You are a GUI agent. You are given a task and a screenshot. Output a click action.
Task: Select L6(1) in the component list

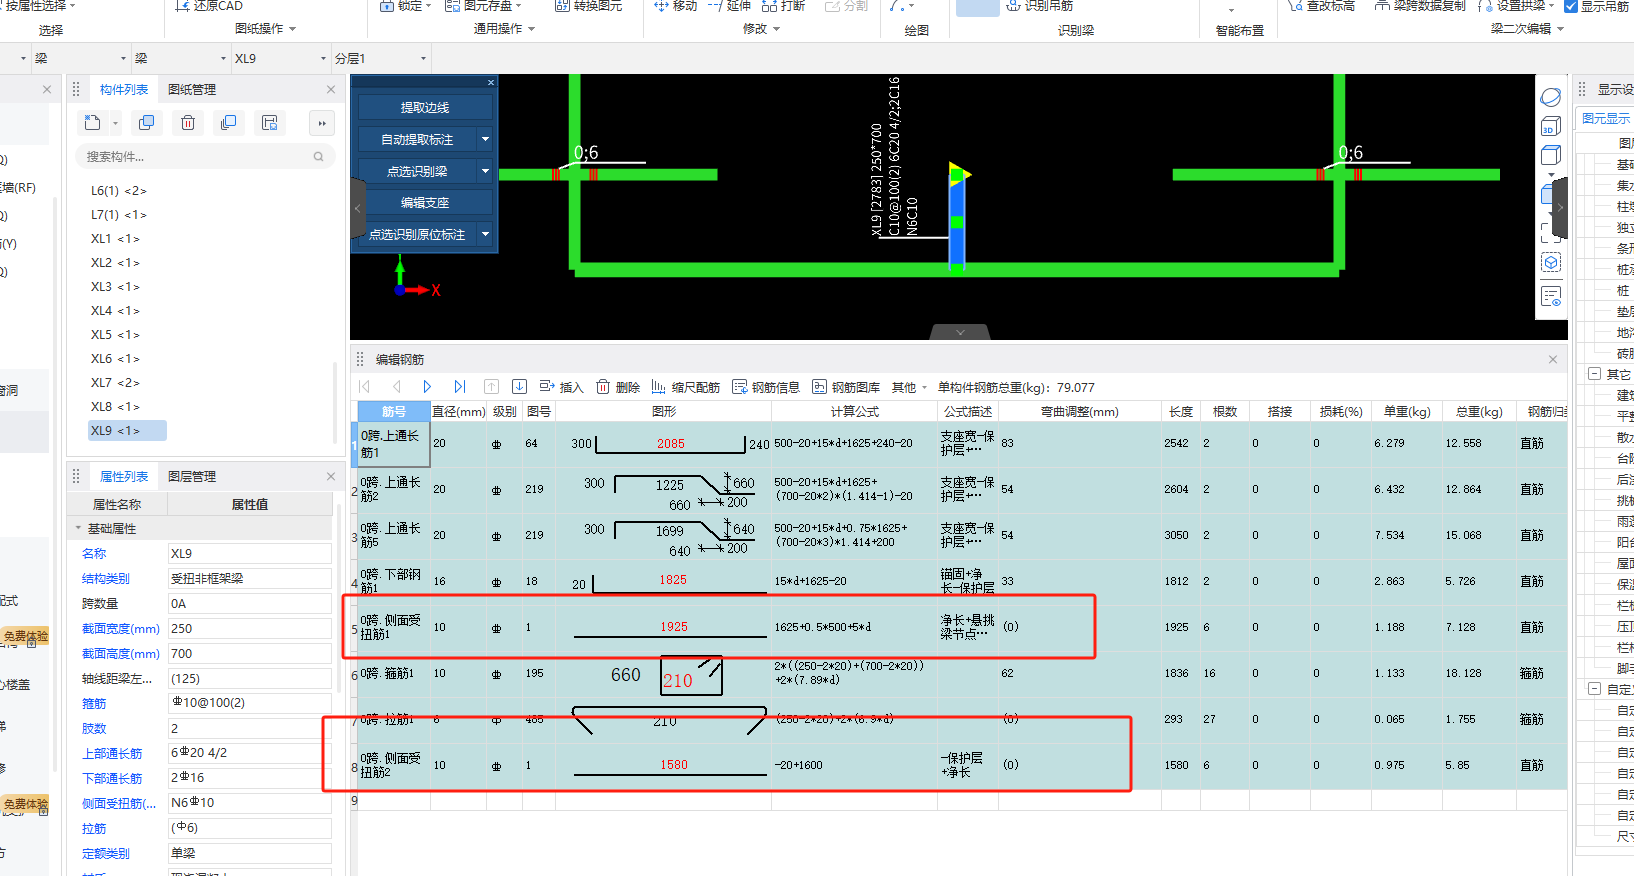[119, 190]
